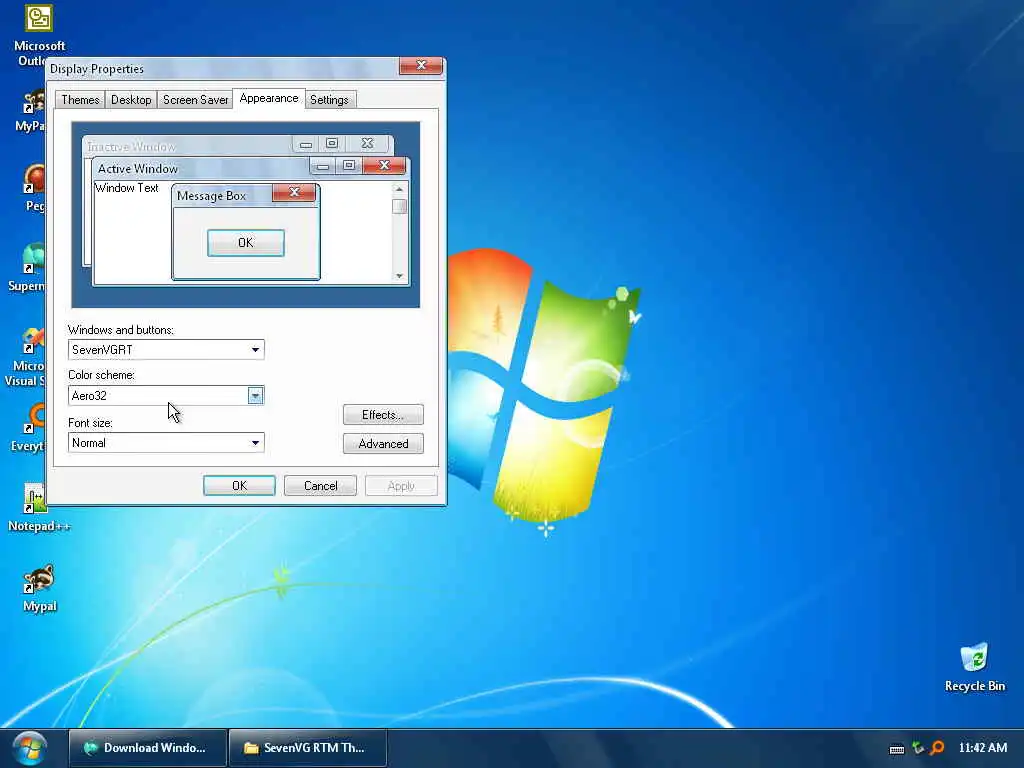Click the green network tray icon
The width and height of the screenshot is (1024, 768).
coord(918,748)
